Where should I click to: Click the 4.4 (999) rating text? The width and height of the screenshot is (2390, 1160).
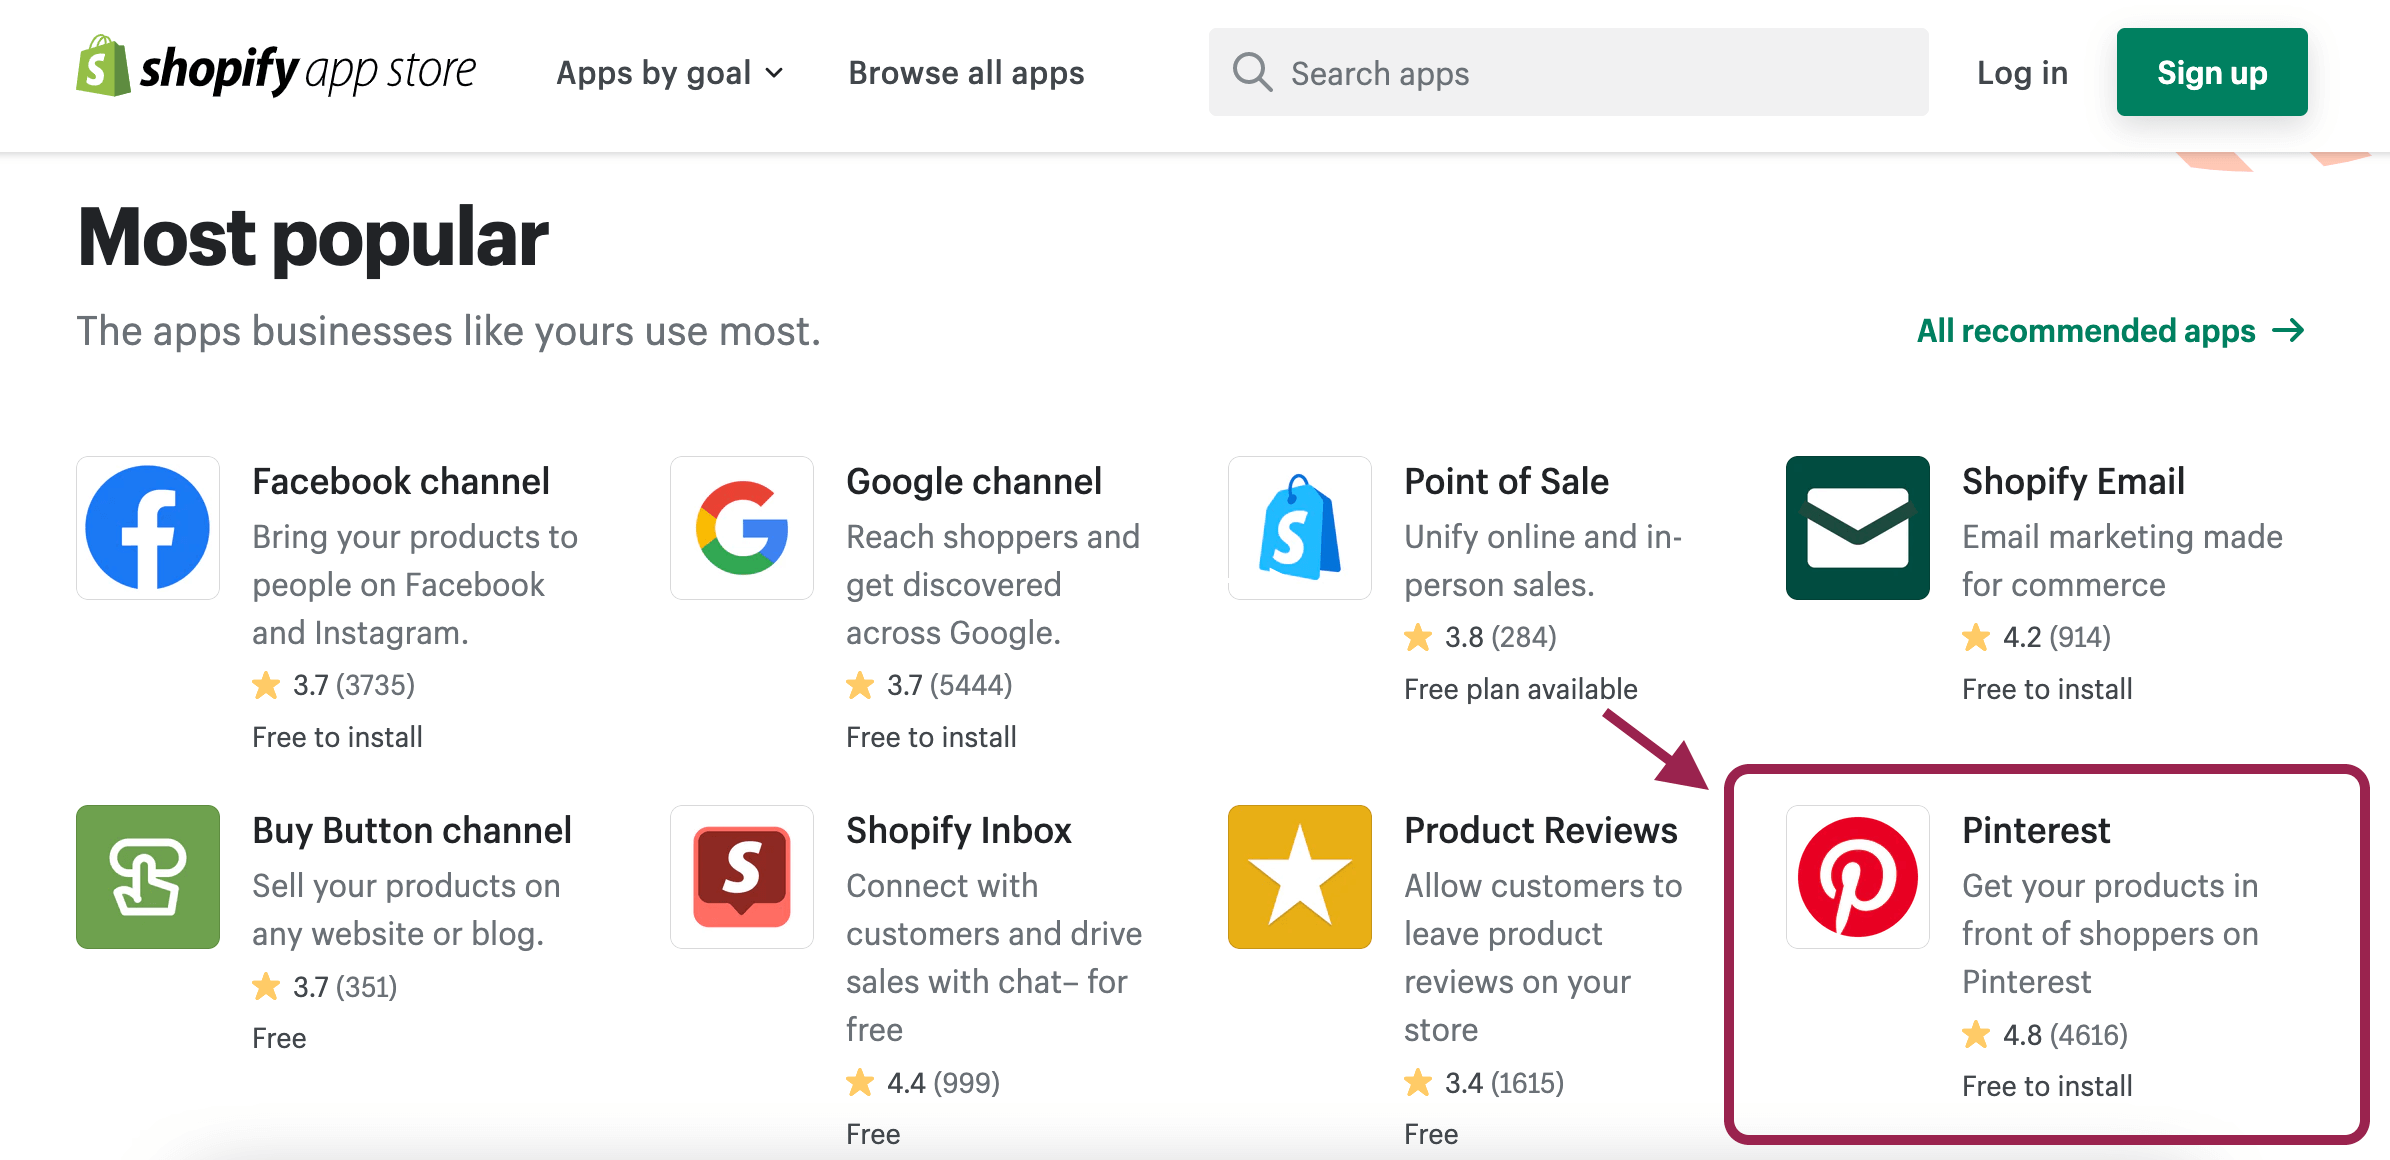pos(944,1082)
